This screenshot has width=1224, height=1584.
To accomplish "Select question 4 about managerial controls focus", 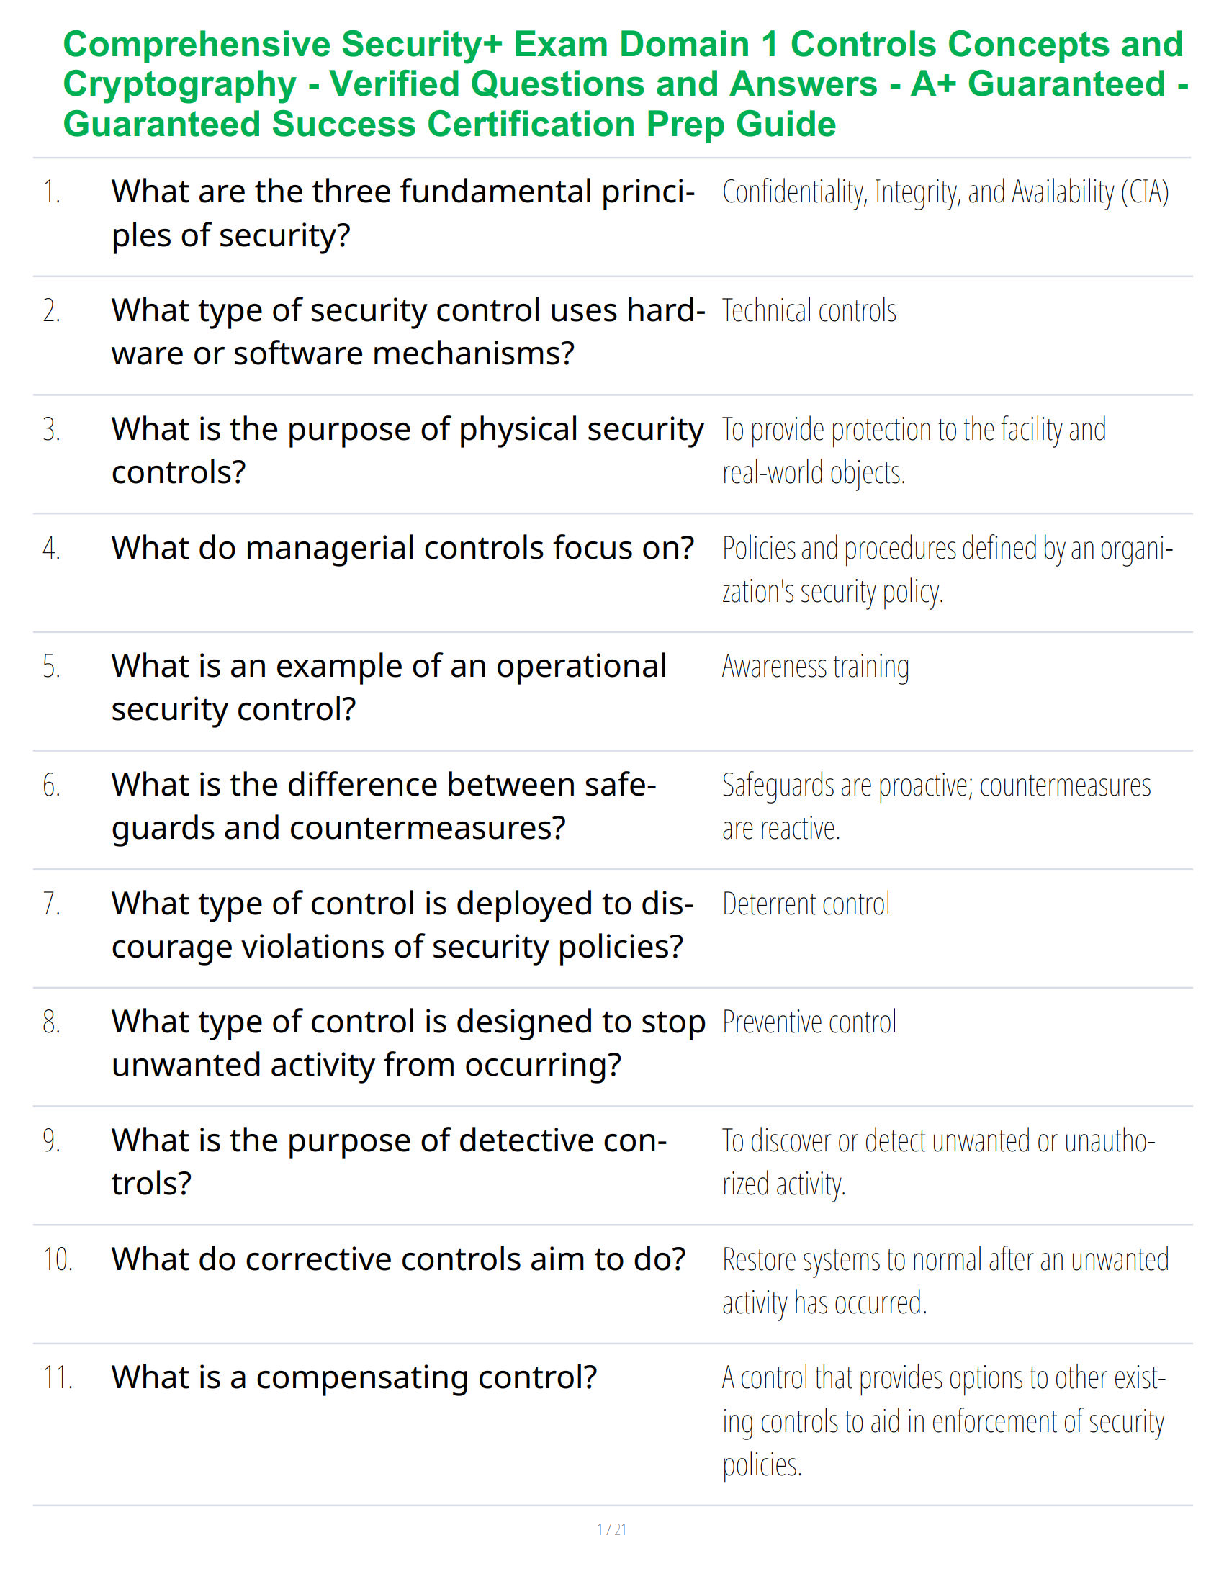I will (x=402, y=548).
